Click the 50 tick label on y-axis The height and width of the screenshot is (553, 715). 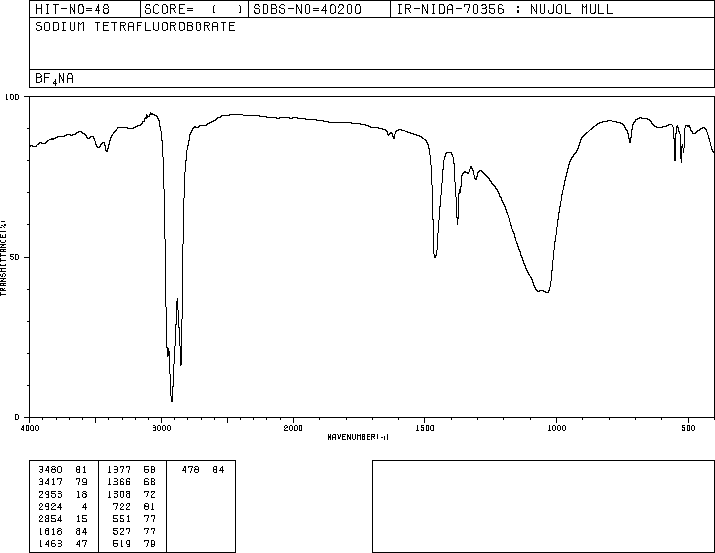[x=14, y=257]
